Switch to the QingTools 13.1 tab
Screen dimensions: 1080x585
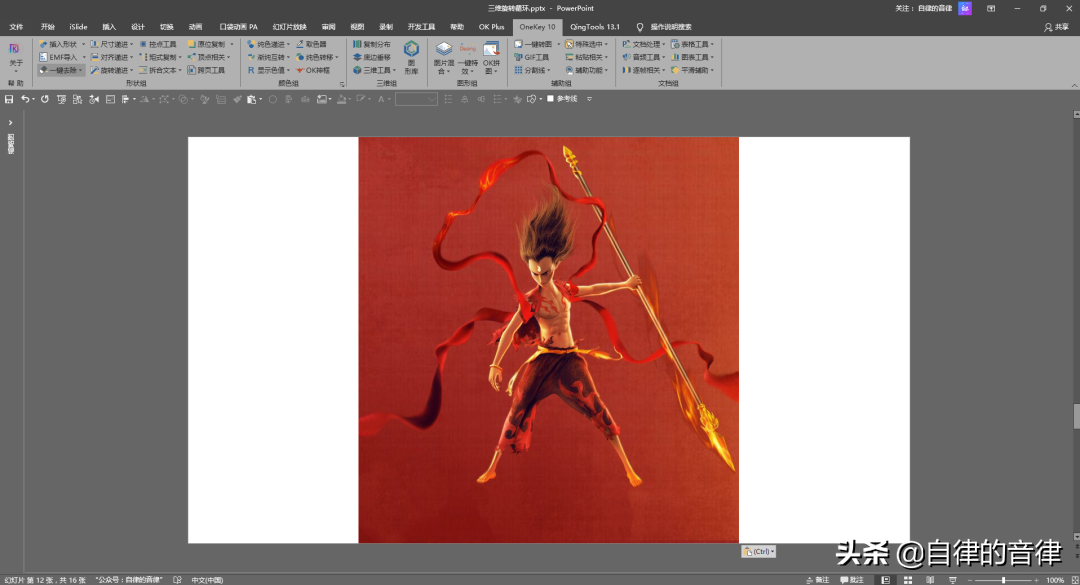594,27
